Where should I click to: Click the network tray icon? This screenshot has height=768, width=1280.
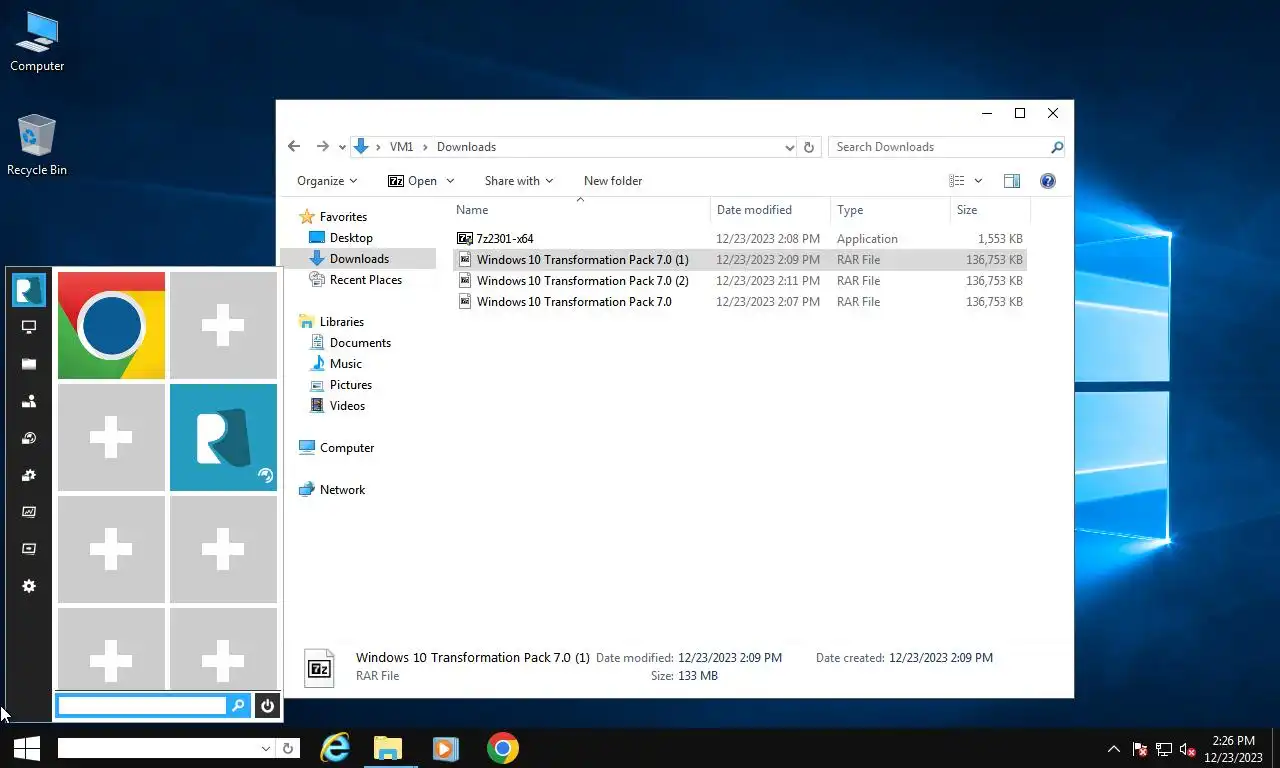(x=1164, y=749)
